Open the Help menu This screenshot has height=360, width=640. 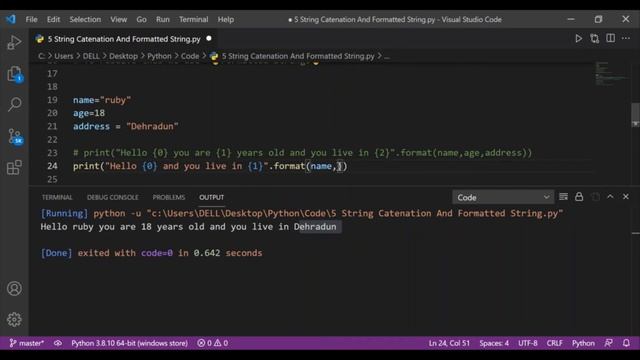tap(226, 19)
